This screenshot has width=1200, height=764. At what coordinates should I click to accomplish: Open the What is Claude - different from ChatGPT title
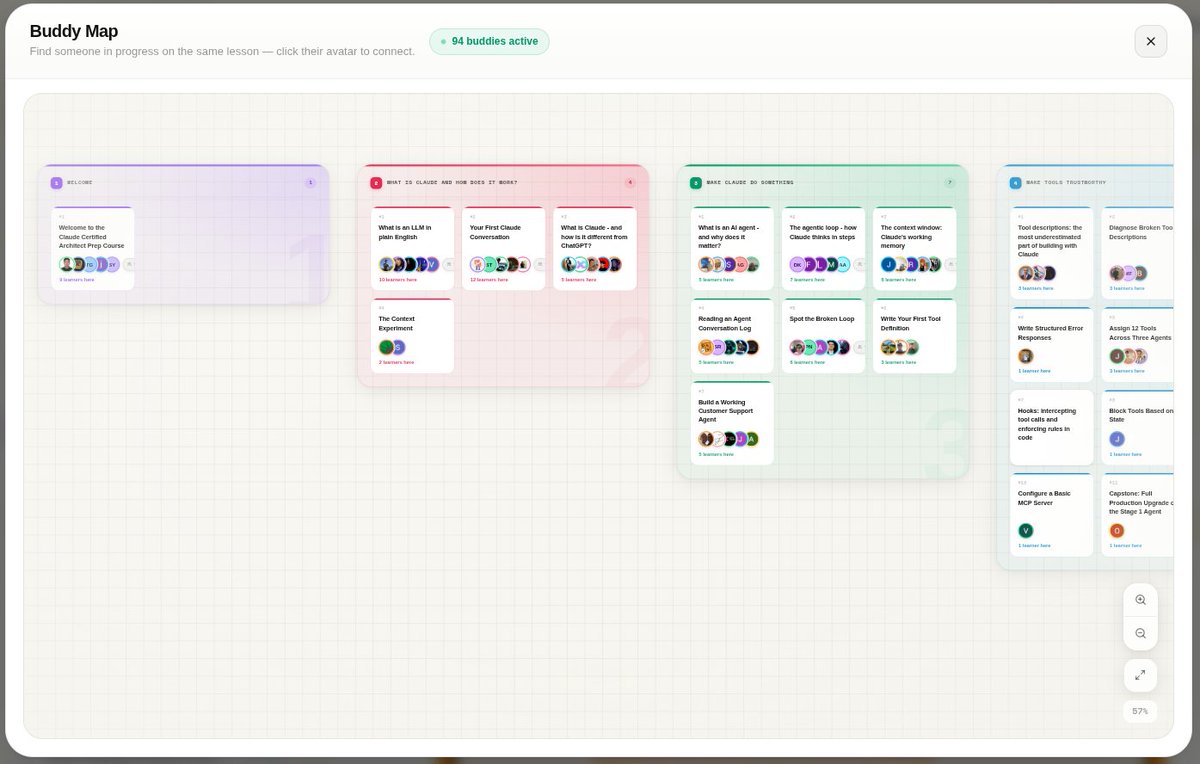[x=594, y=236]
